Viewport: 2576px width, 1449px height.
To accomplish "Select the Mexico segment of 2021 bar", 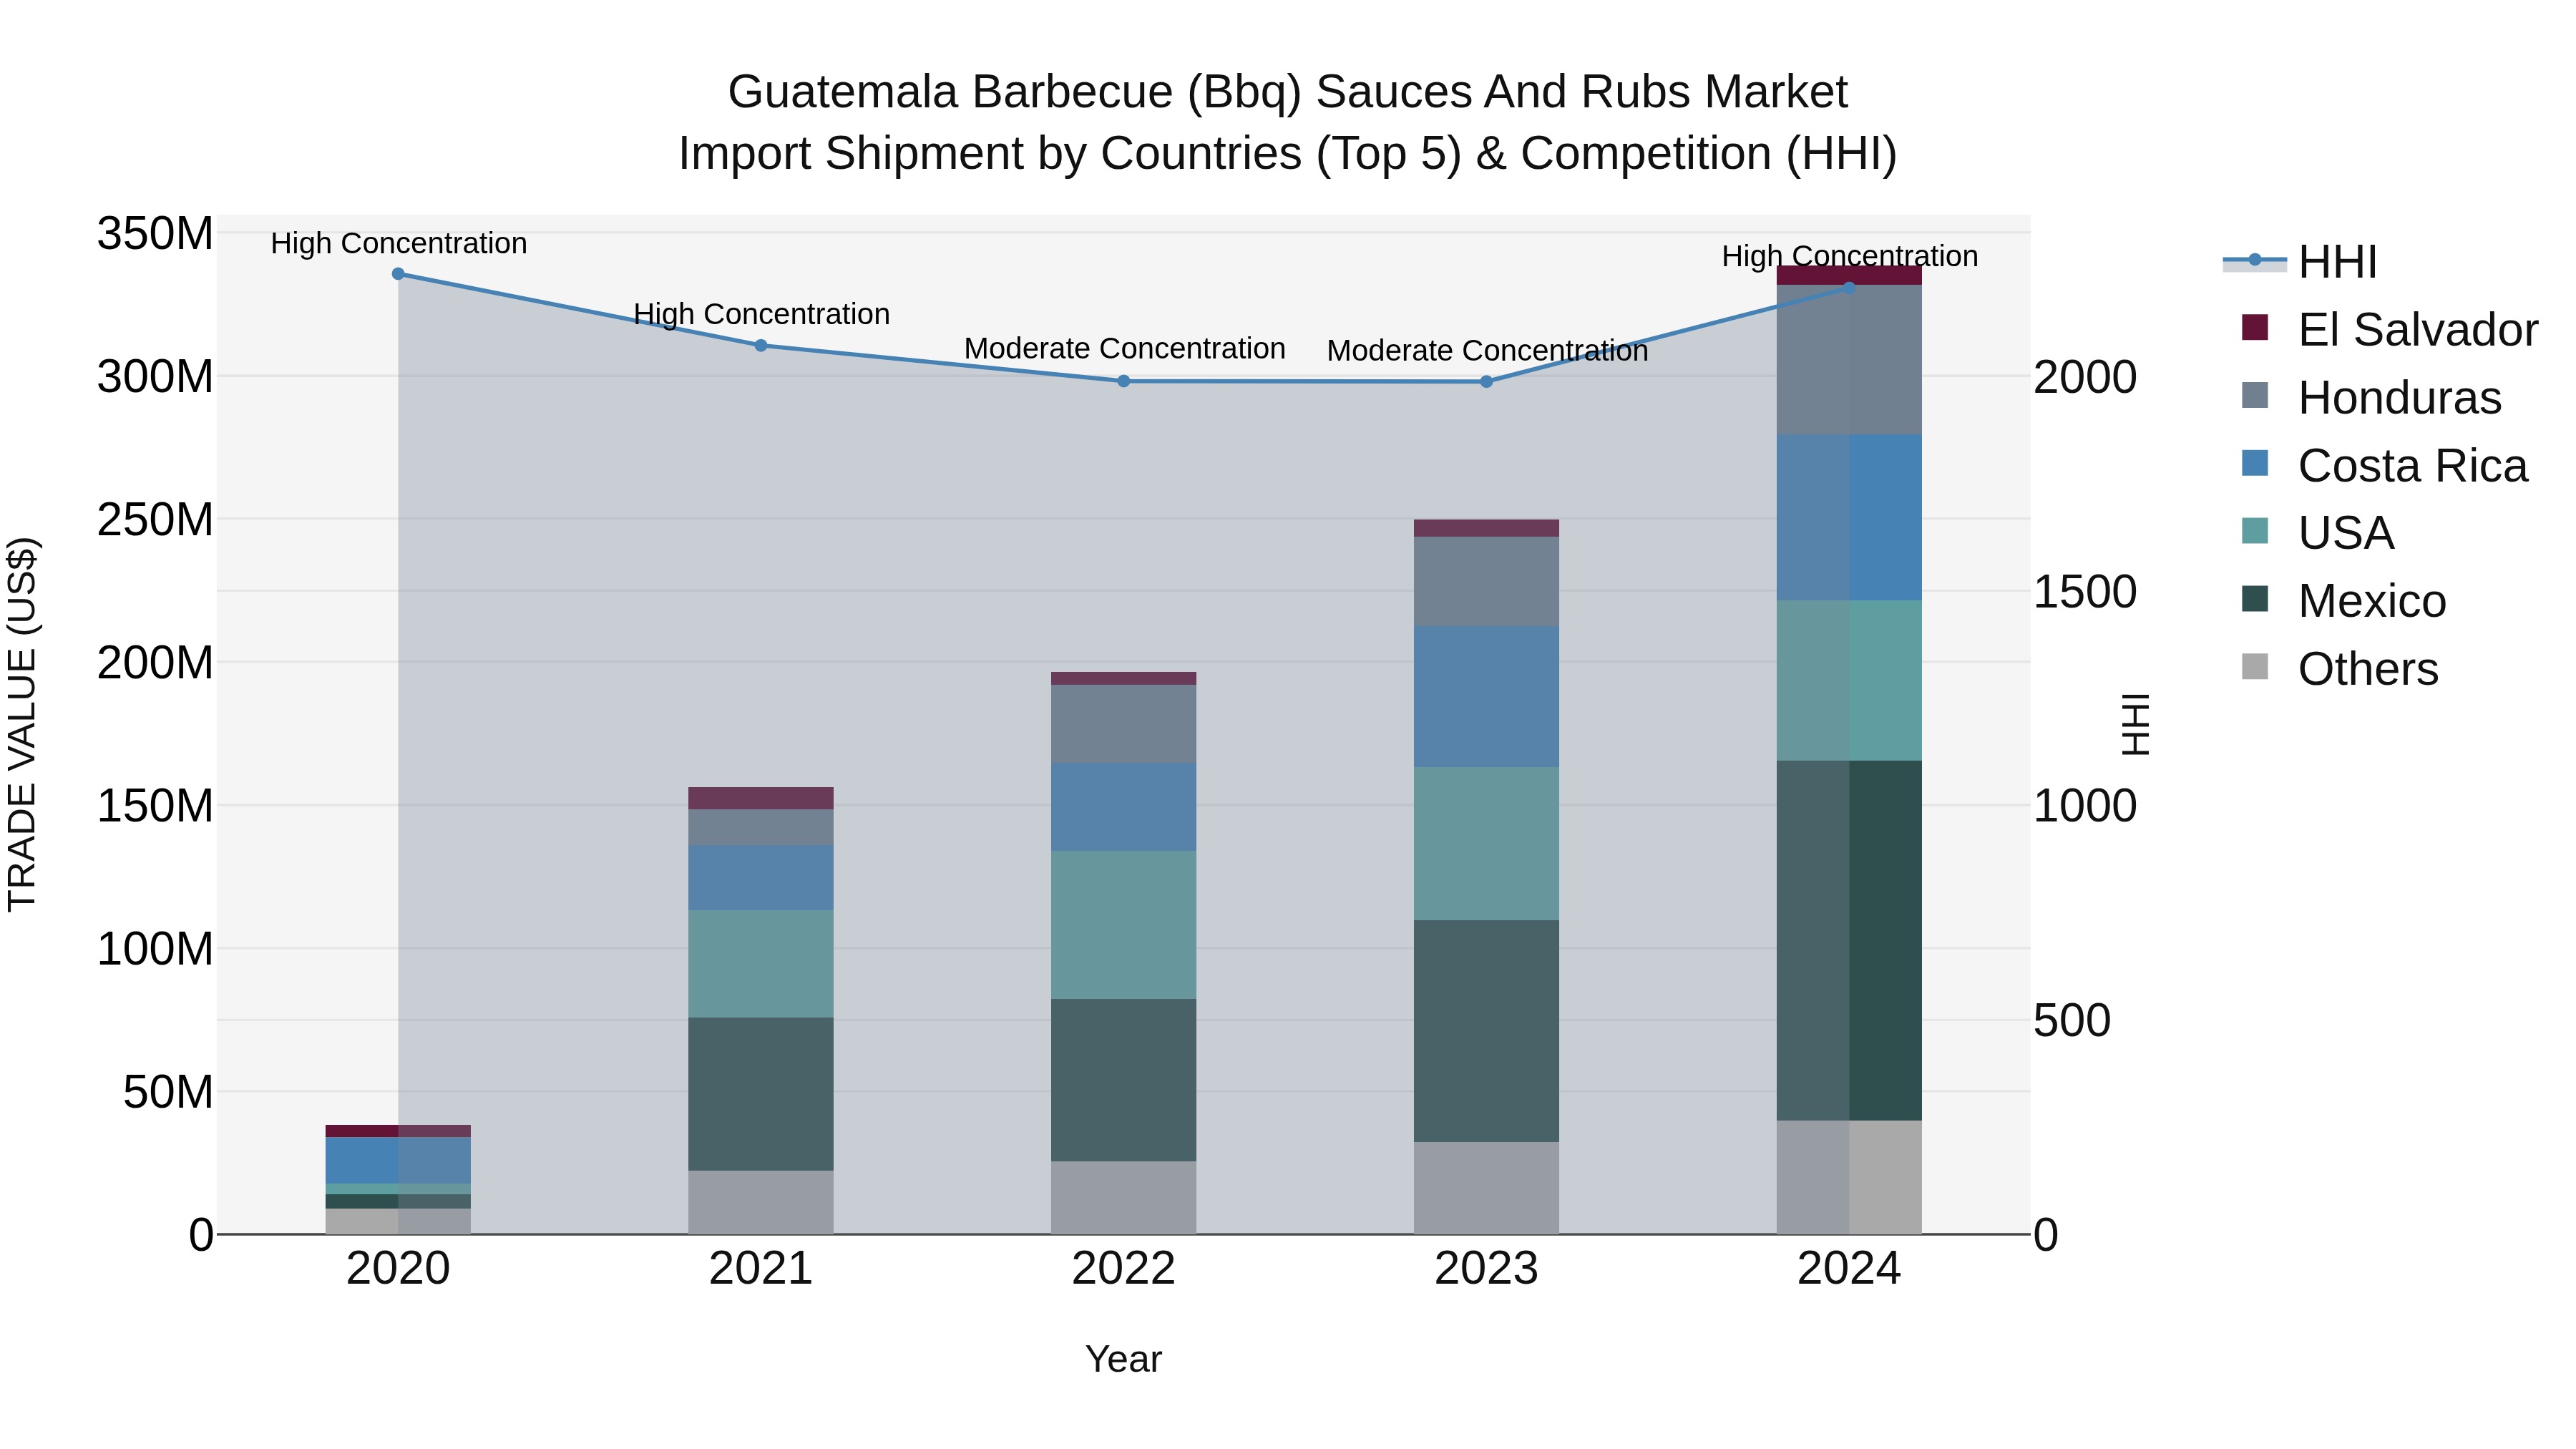I will point(761,1094).
